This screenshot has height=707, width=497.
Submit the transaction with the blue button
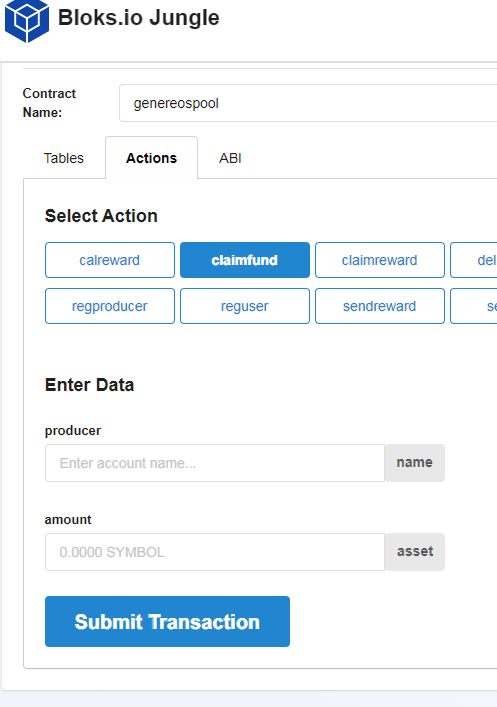(167, 621)
